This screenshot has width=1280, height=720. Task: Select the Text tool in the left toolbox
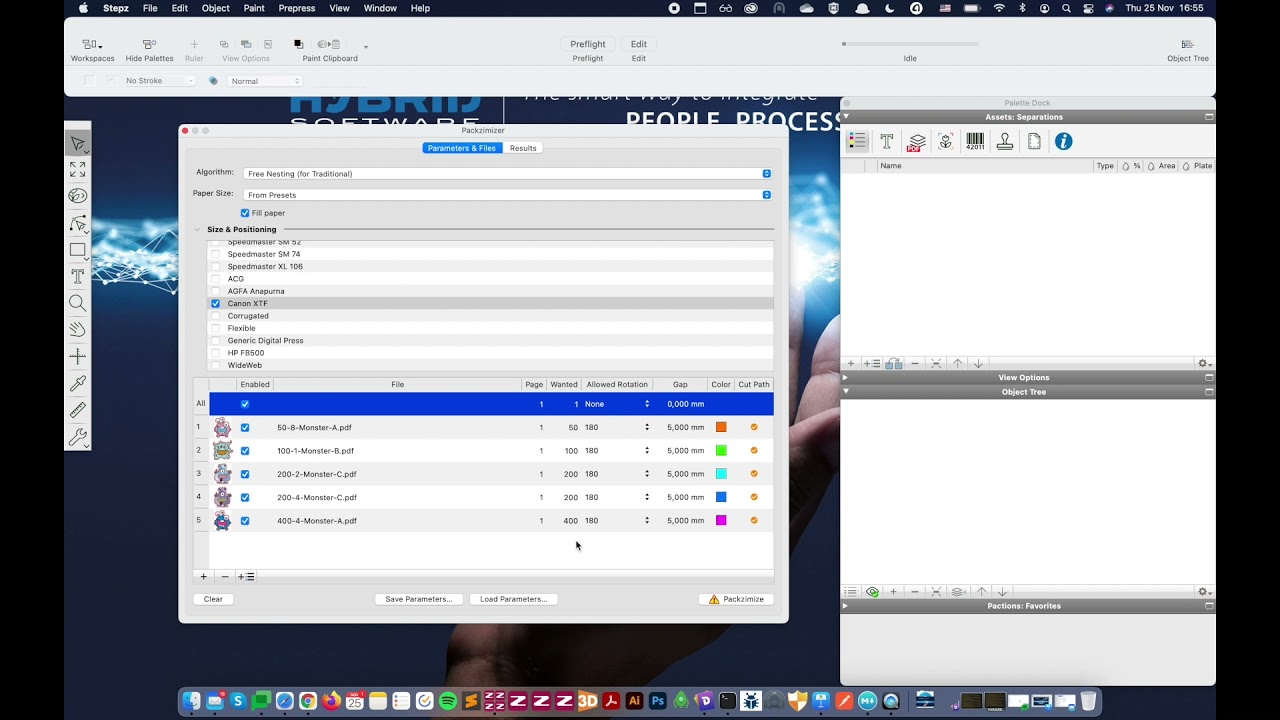78,277
